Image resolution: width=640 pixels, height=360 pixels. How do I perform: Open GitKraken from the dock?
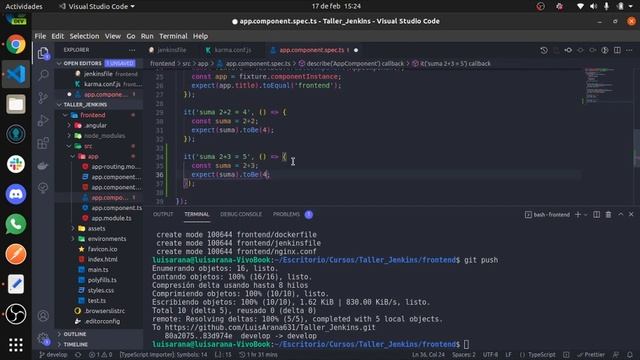tap(16, 134)
